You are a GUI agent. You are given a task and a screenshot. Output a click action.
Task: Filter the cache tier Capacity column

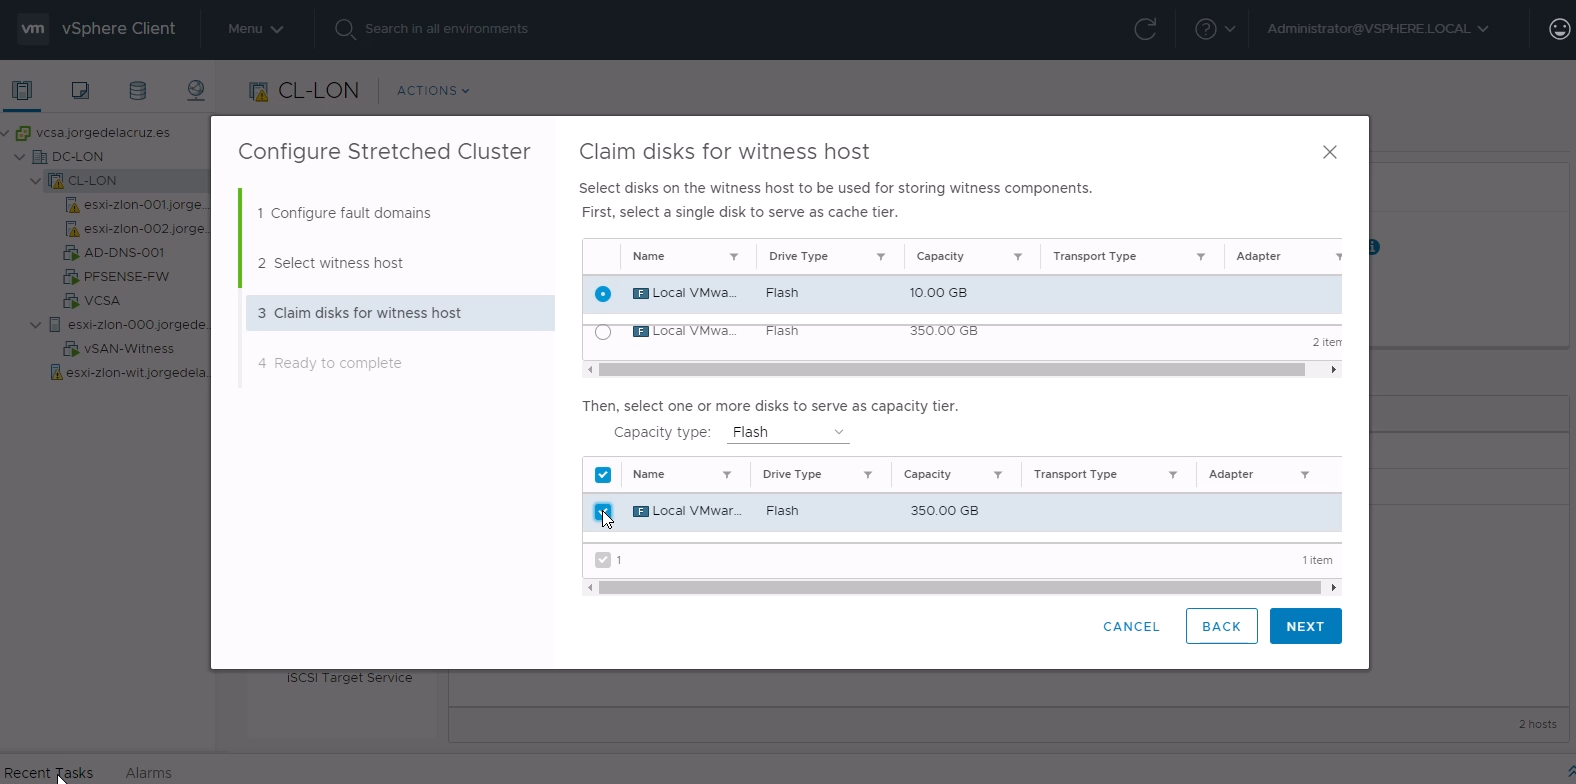point(1018,257)
